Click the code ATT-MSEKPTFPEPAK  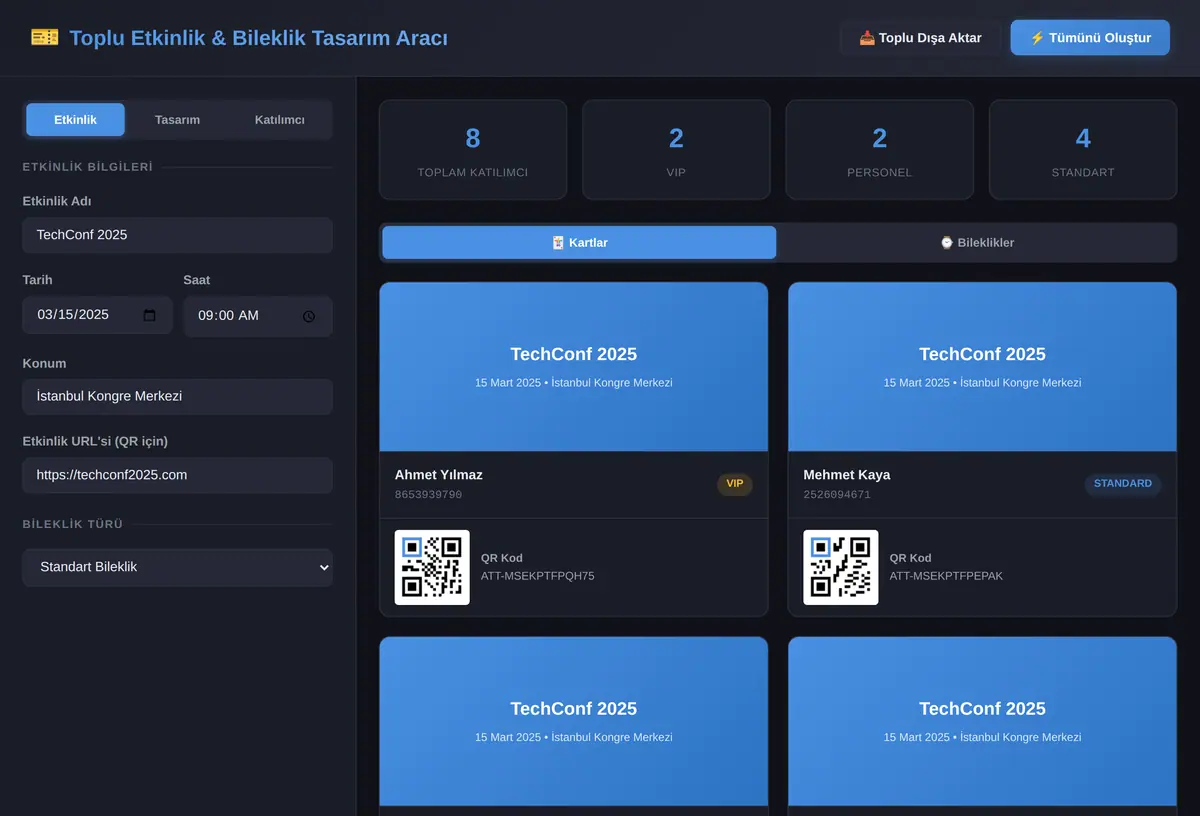[947, 576]
